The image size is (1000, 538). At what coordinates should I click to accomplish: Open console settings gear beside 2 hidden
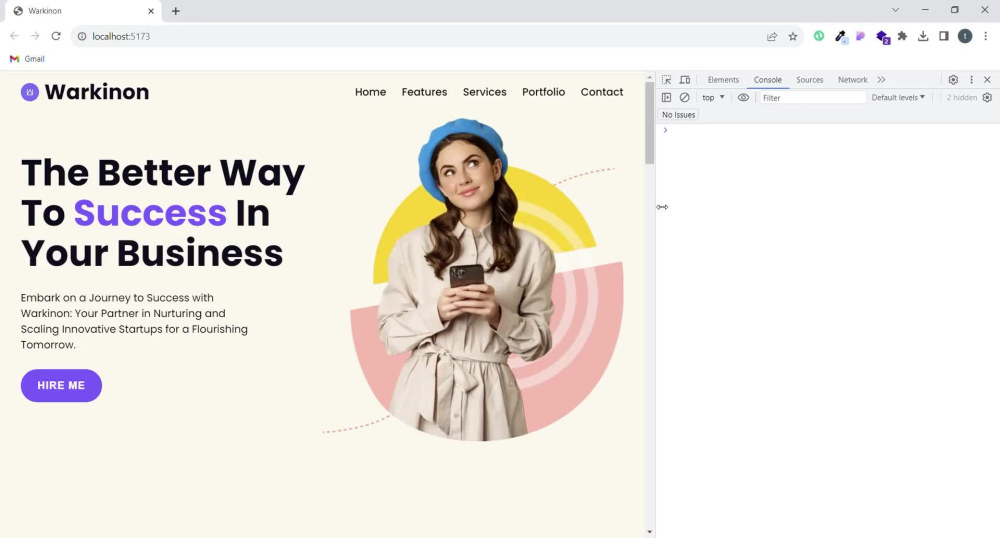[987, 98]
